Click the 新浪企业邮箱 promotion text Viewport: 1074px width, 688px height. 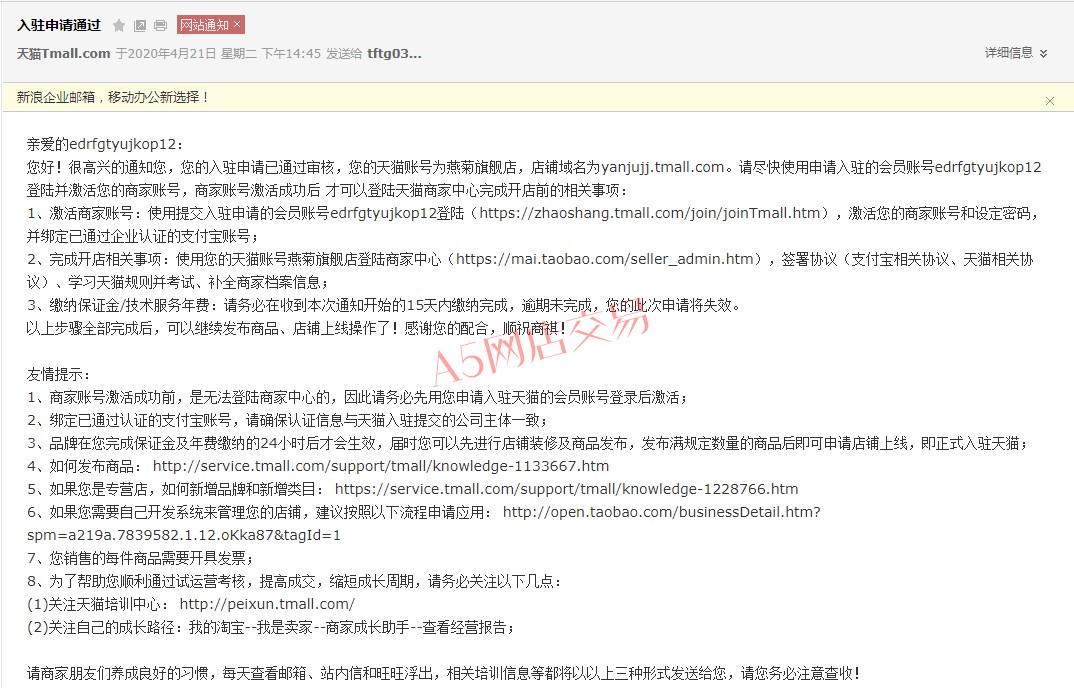[112, 97]
